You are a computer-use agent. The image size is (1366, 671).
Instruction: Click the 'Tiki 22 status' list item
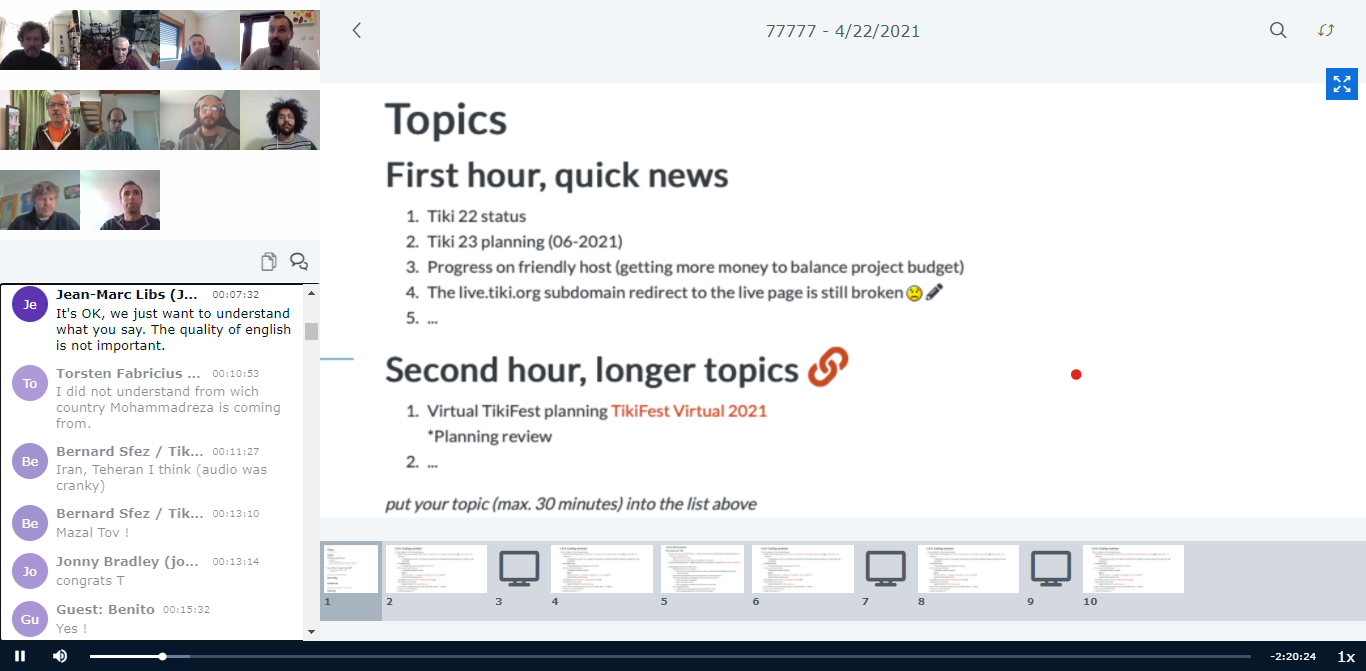click(x=476, y=216)
